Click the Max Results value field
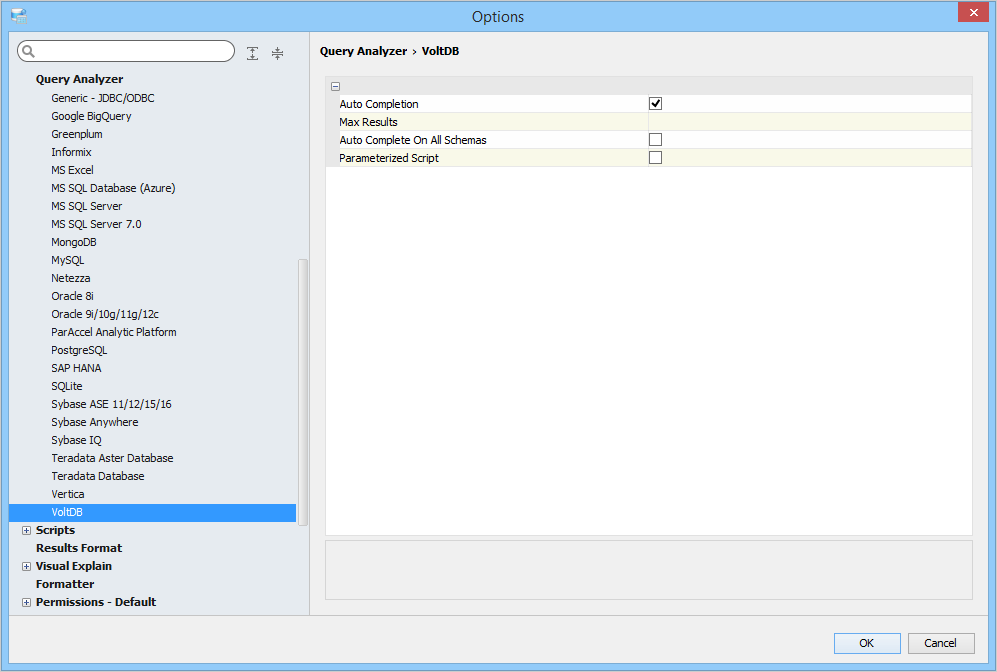 809,122
